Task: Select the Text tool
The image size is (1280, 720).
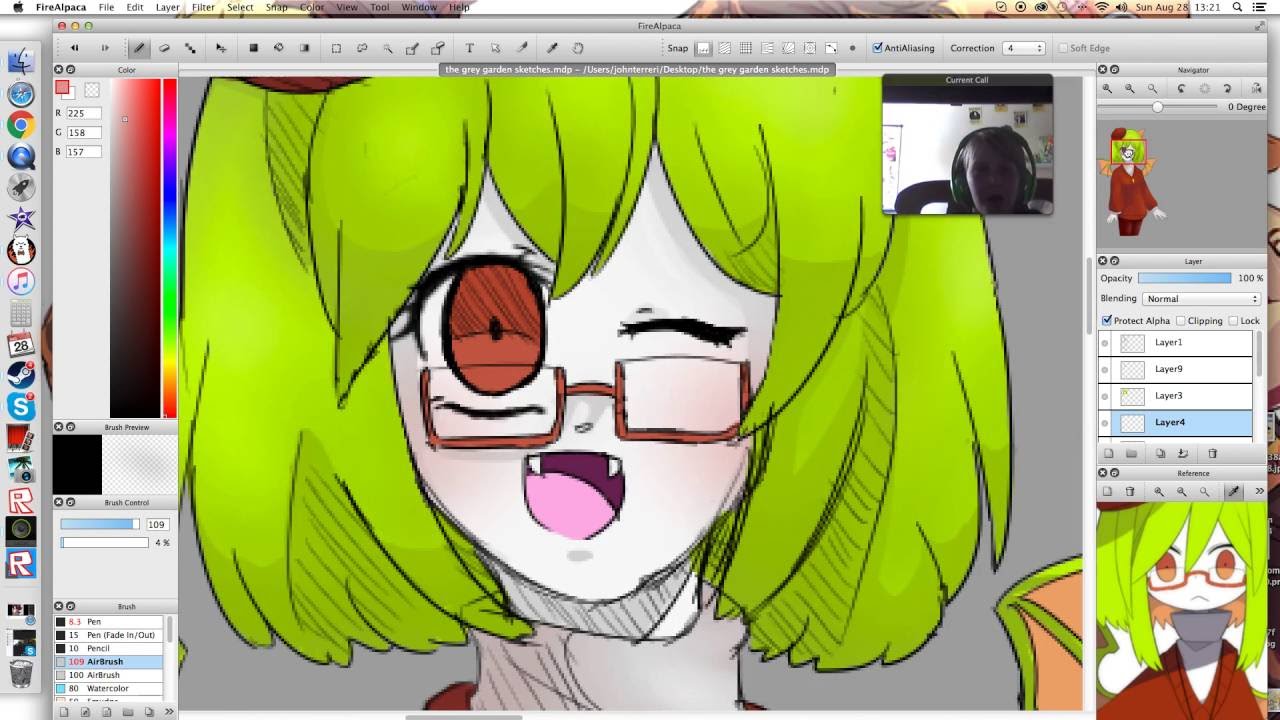Action: pyautogui.click(x=469, y=48)
